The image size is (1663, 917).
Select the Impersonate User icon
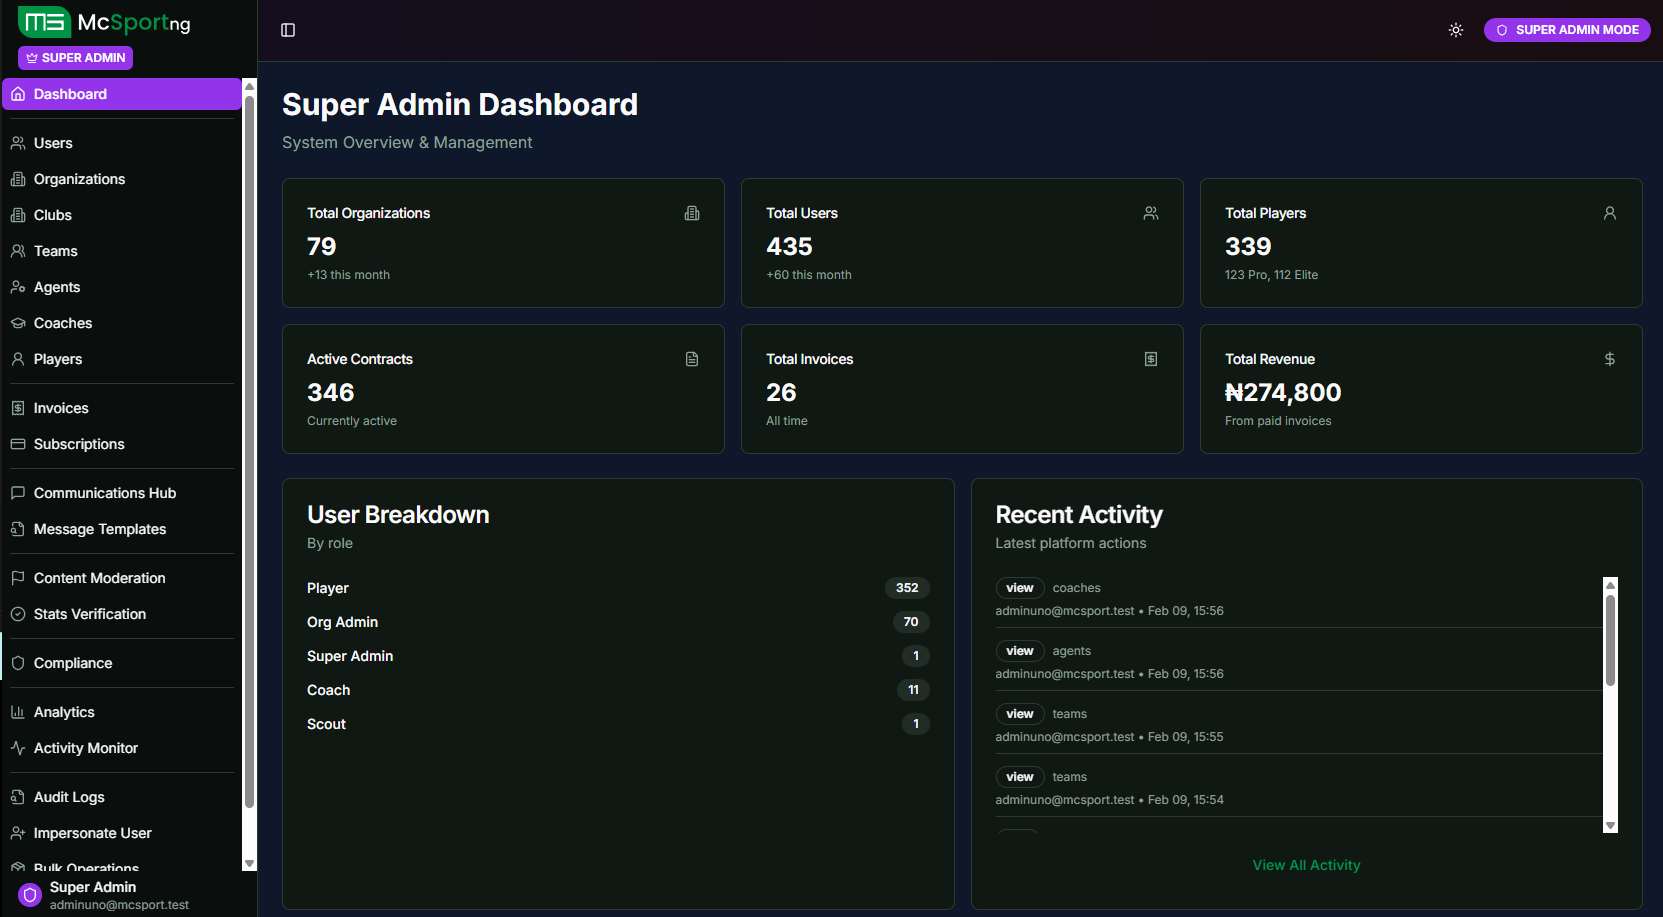[17, 832]
